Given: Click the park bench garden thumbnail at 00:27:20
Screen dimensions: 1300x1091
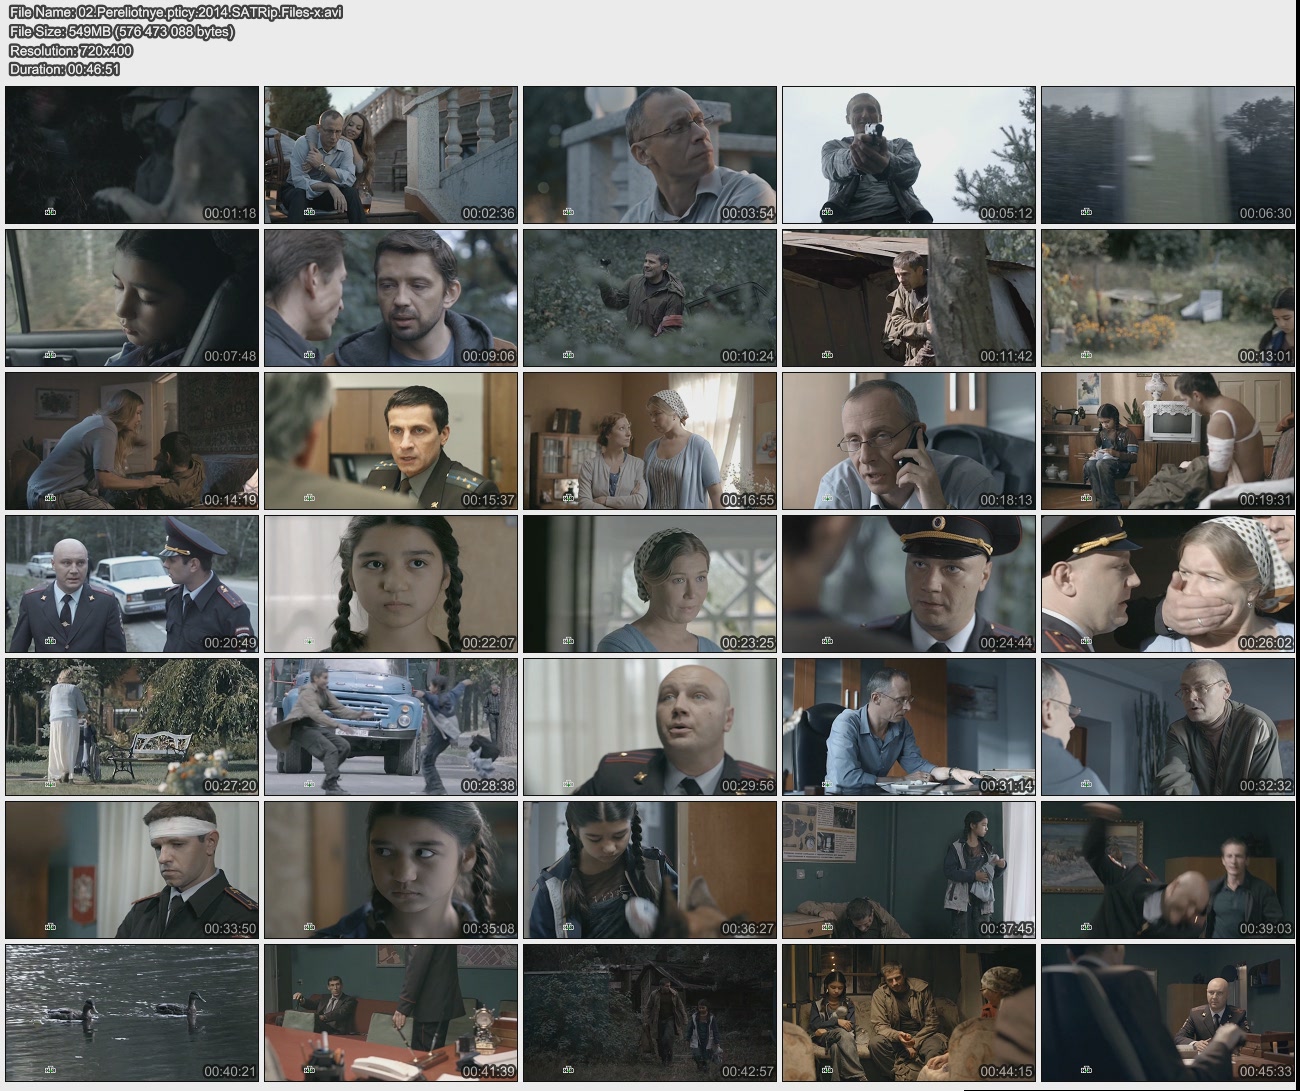Looking at the screenshot, I should [x=132, y=726].
